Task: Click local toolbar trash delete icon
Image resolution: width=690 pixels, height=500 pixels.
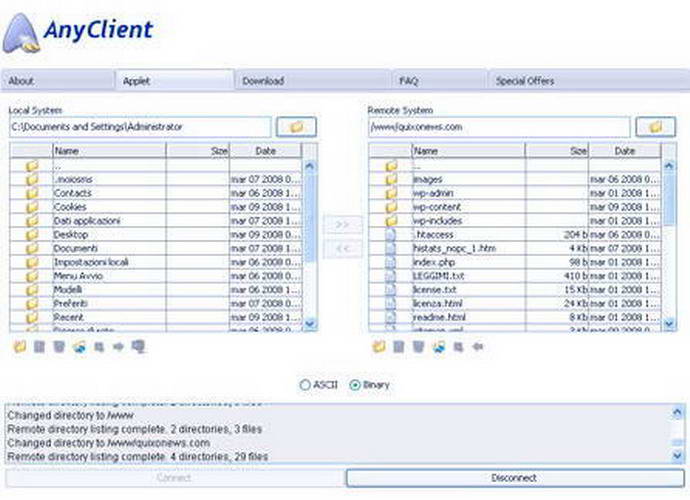Action: tap(59, 347)
